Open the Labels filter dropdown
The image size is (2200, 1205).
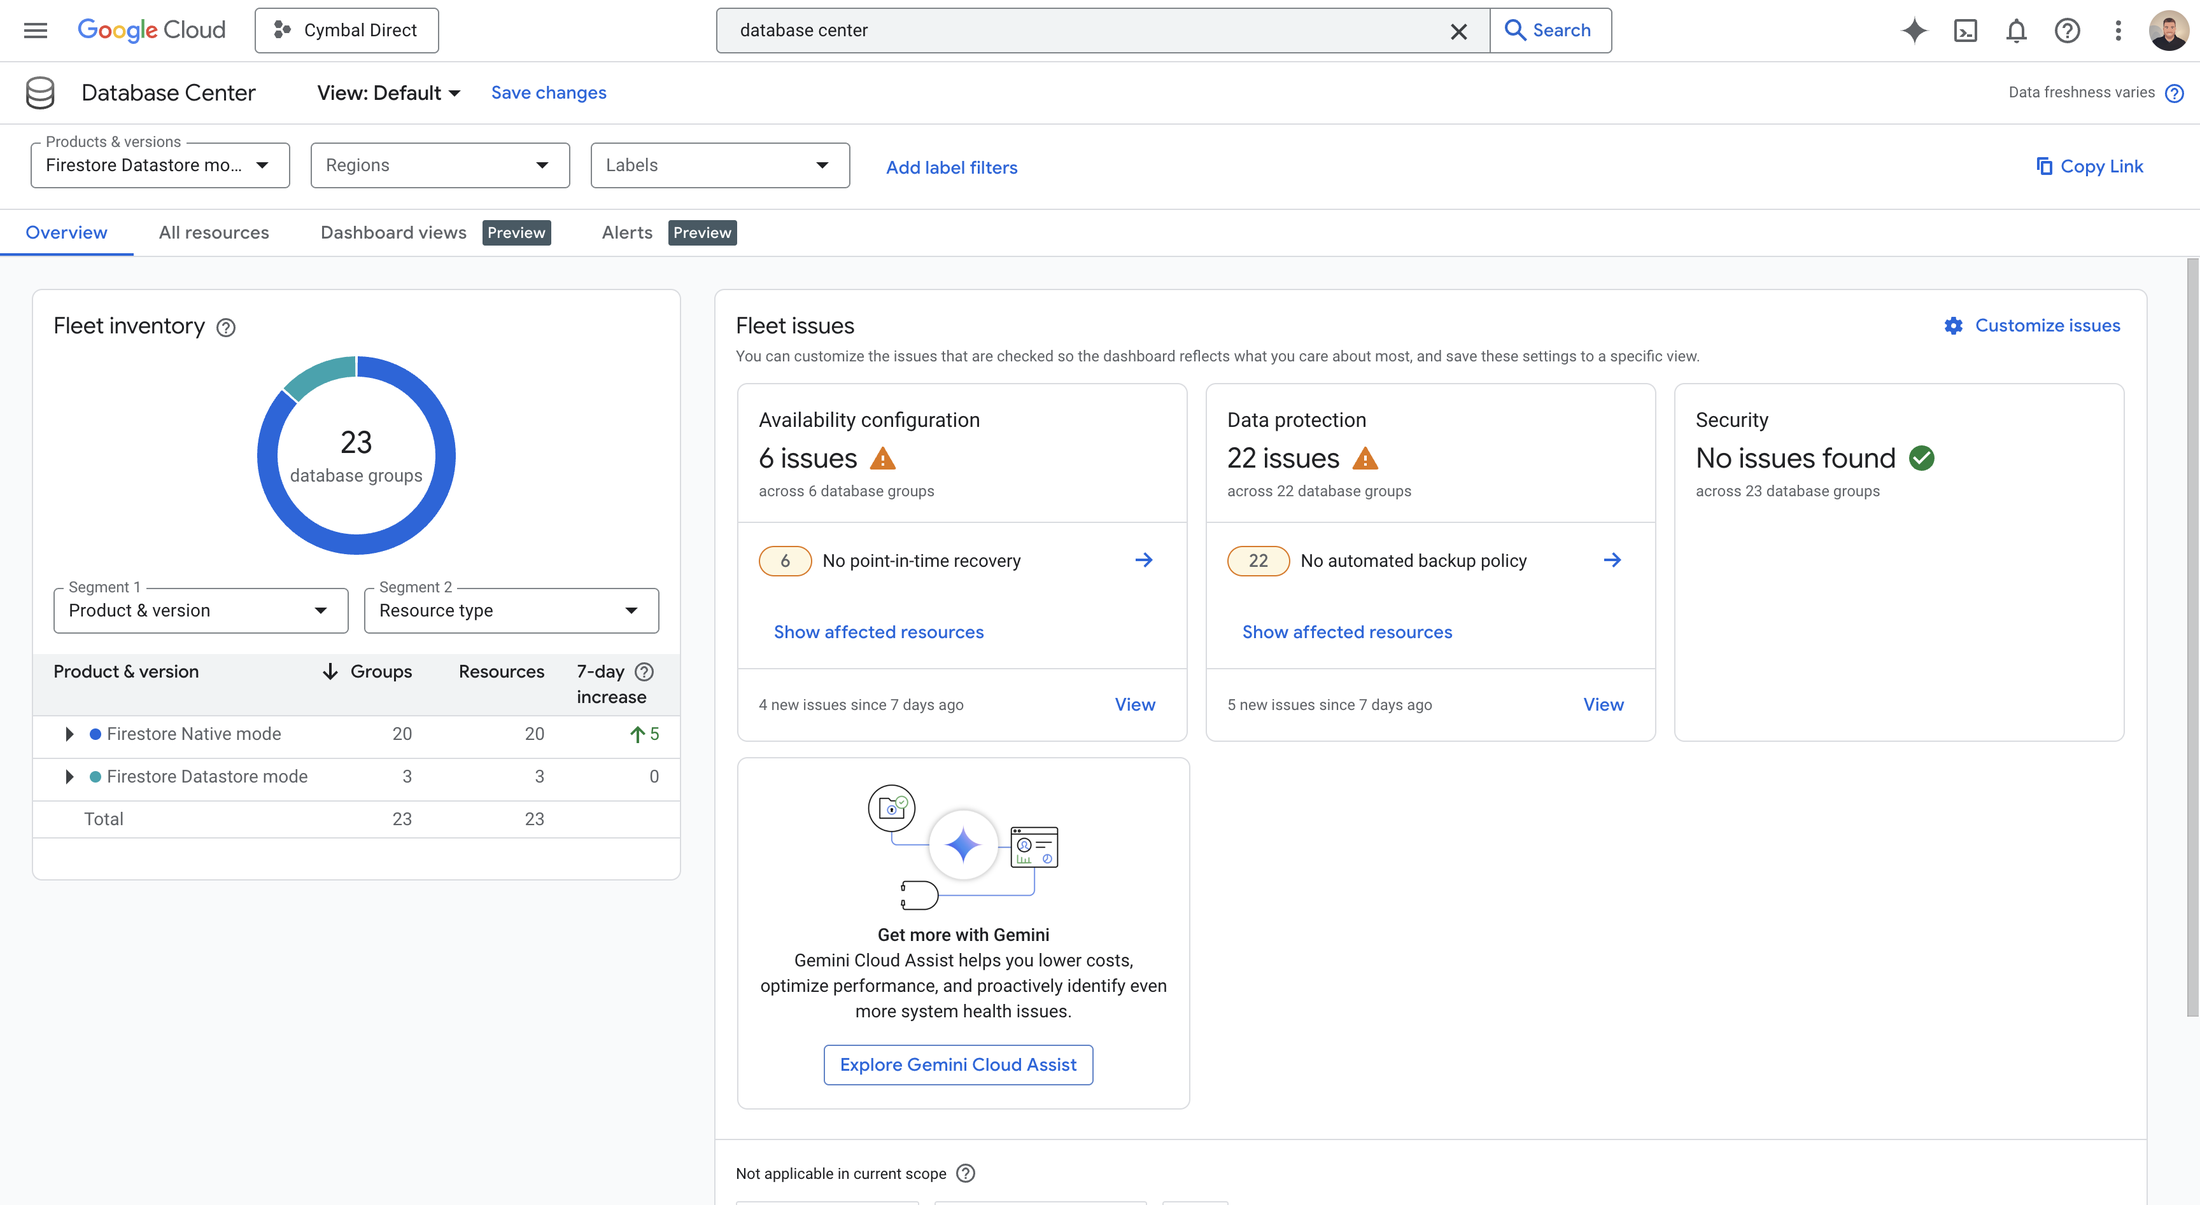[720, 165]
